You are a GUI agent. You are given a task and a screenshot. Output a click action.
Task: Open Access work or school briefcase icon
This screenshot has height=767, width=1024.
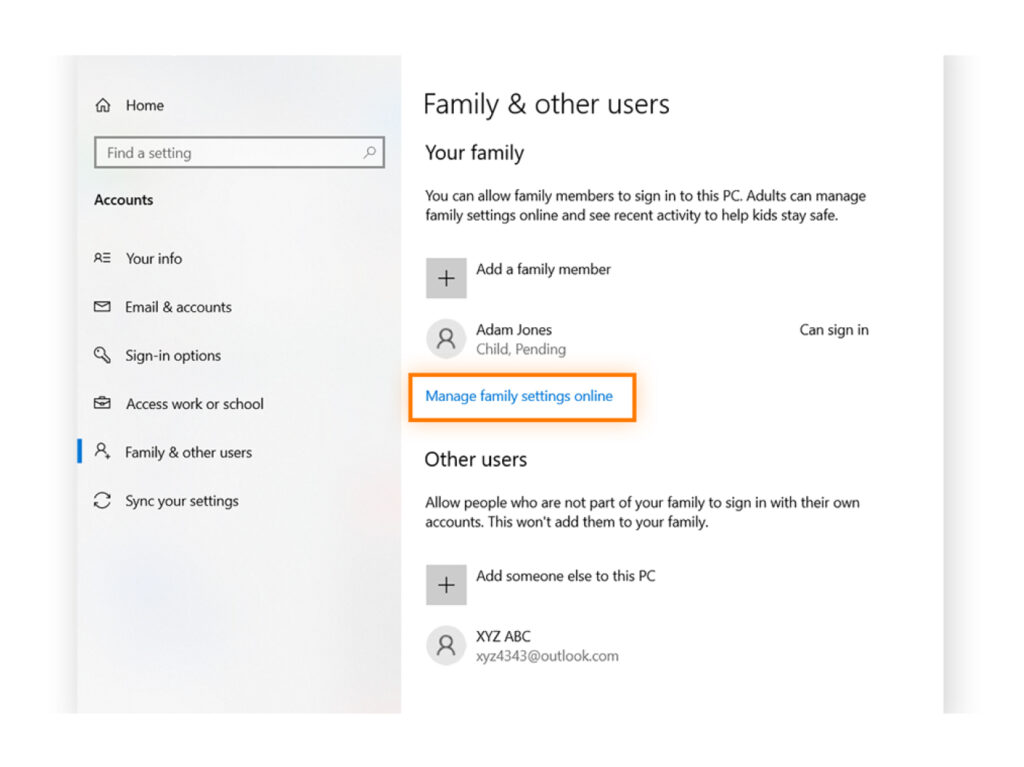103,404
